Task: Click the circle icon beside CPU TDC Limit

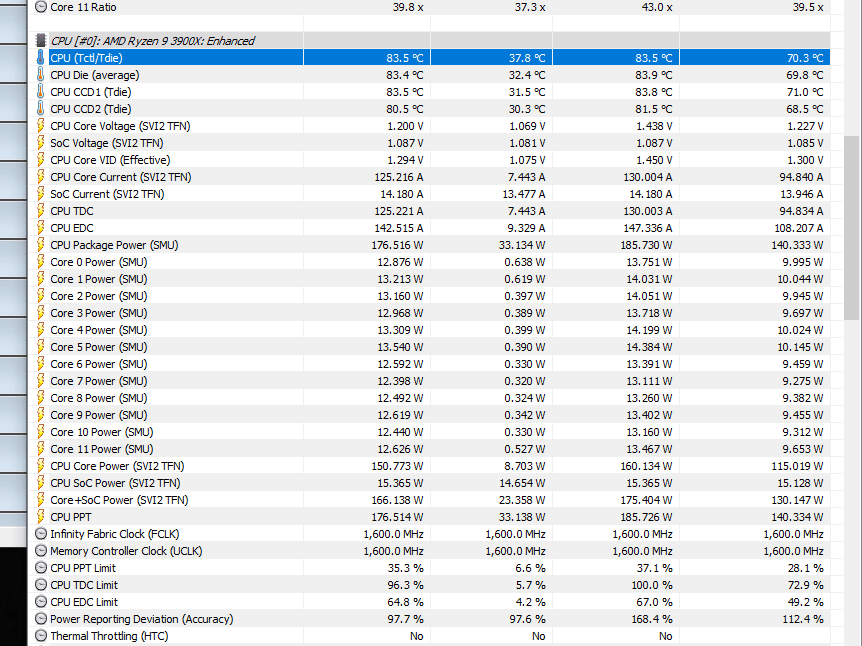Action: click(41, 585)
